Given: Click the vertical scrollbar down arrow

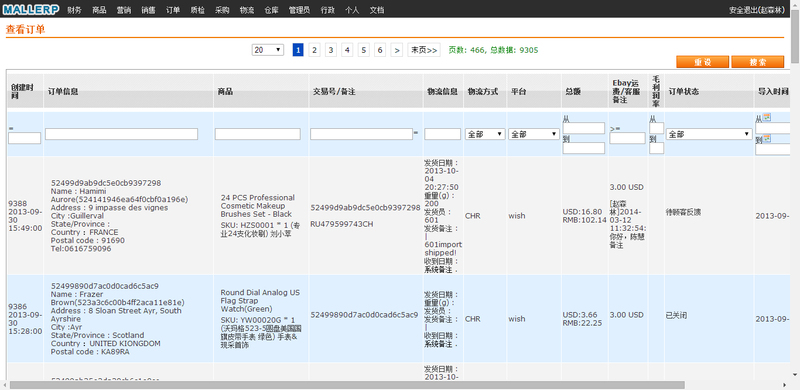Looking at the screenshot, I should click(795, 376).
